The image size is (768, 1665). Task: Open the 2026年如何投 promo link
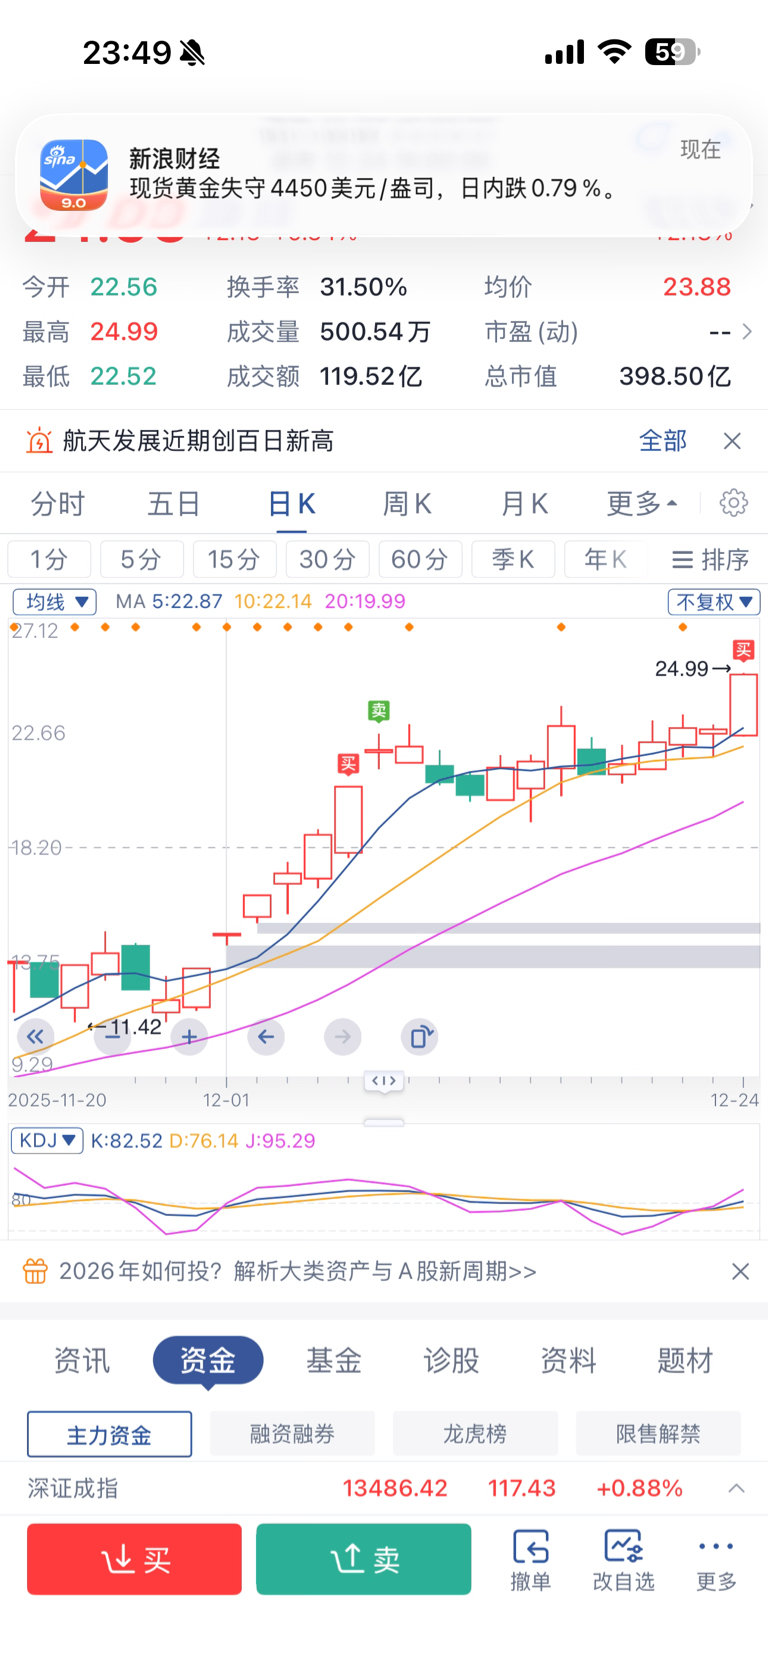point(298,1271)
